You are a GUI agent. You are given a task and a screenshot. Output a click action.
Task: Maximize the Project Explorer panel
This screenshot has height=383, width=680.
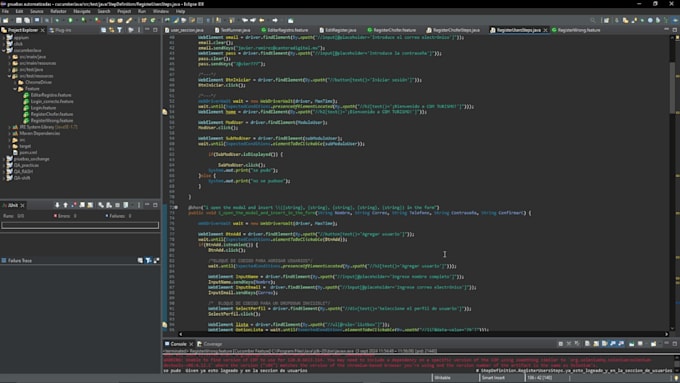(155, 30)
